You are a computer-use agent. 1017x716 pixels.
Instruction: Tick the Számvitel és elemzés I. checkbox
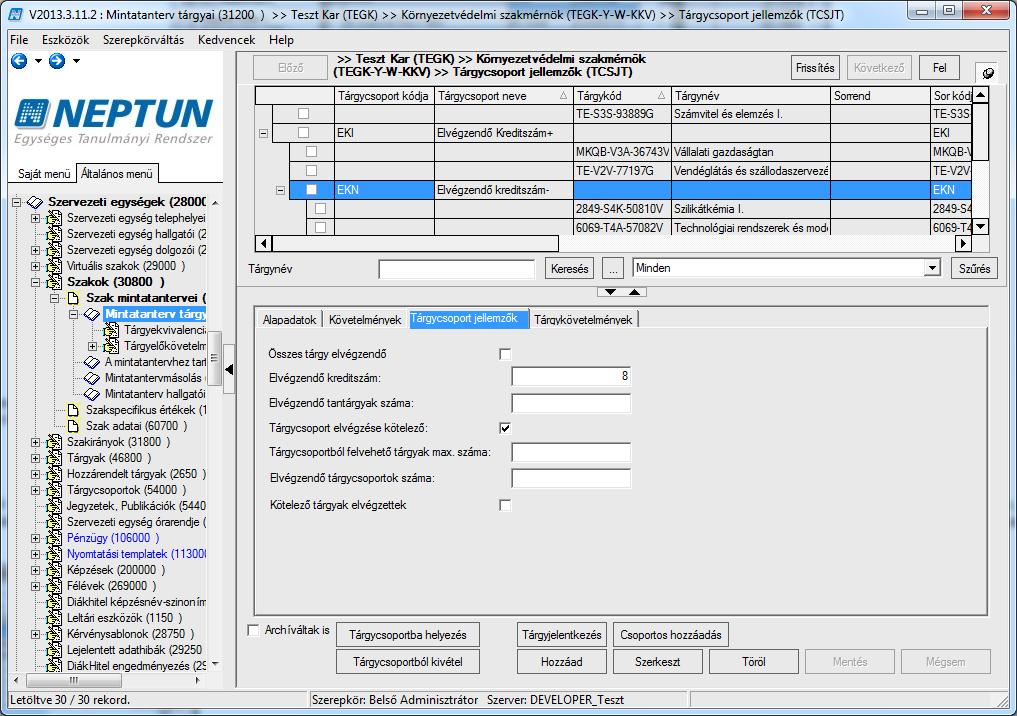tap(304, 114)
